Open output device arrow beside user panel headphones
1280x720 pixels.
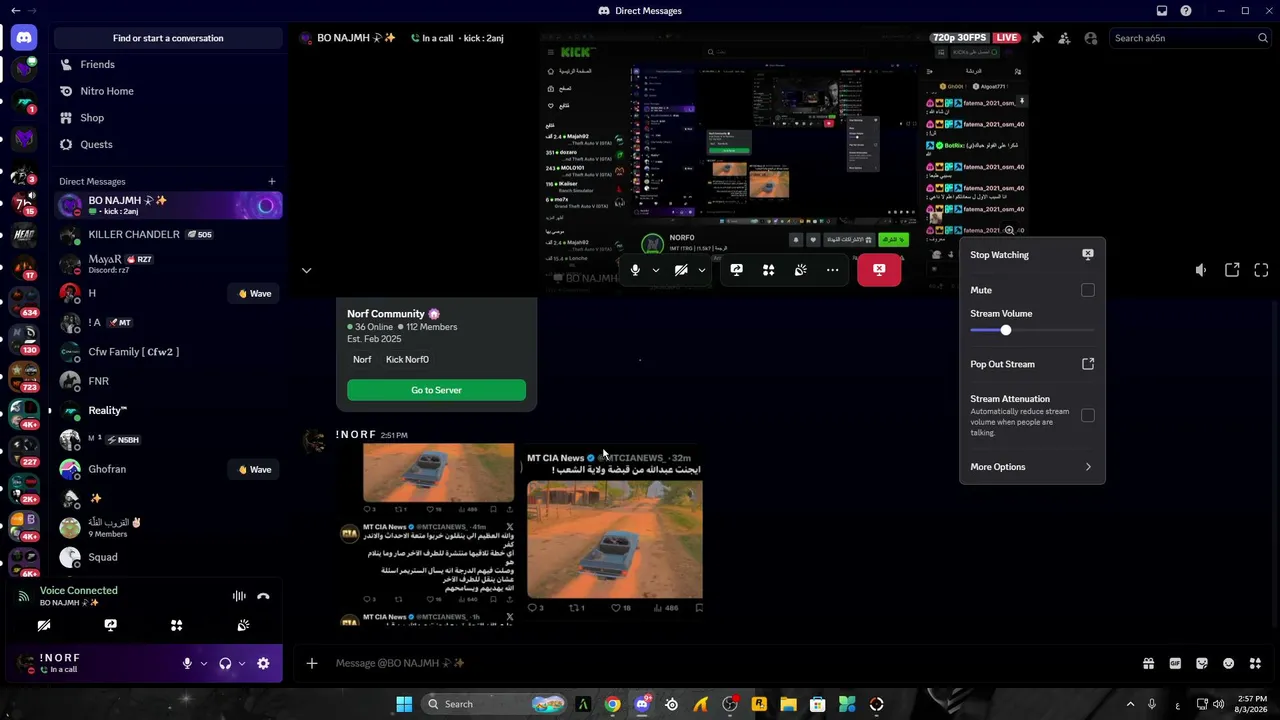[x=242, y=663]
